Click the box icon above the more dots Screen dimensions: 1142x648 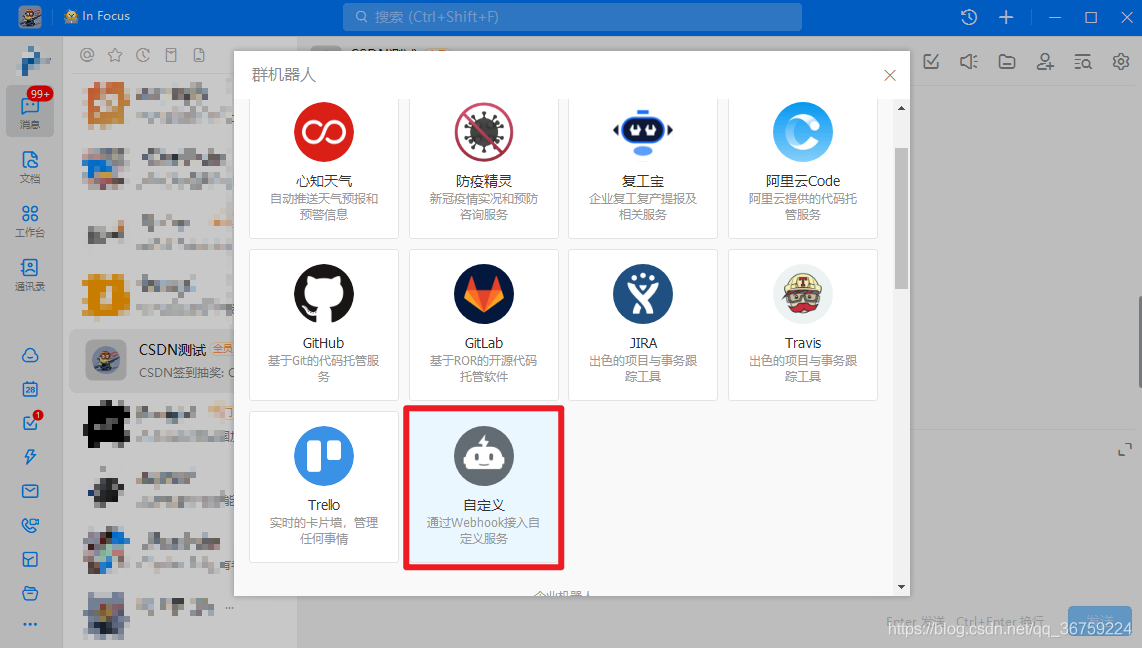(30, 593)
